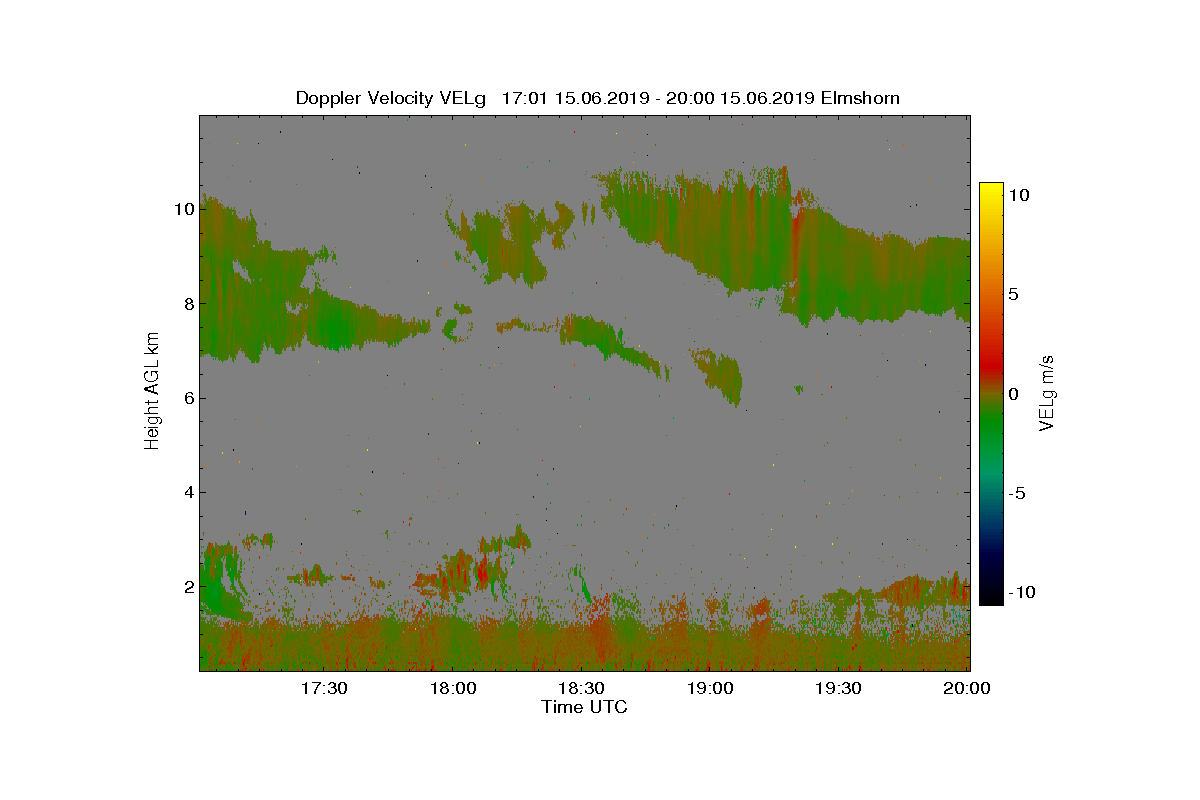This screenshot has height=800, width=1200.
Task: Click the height tick label 4
Action: point(187,492)
